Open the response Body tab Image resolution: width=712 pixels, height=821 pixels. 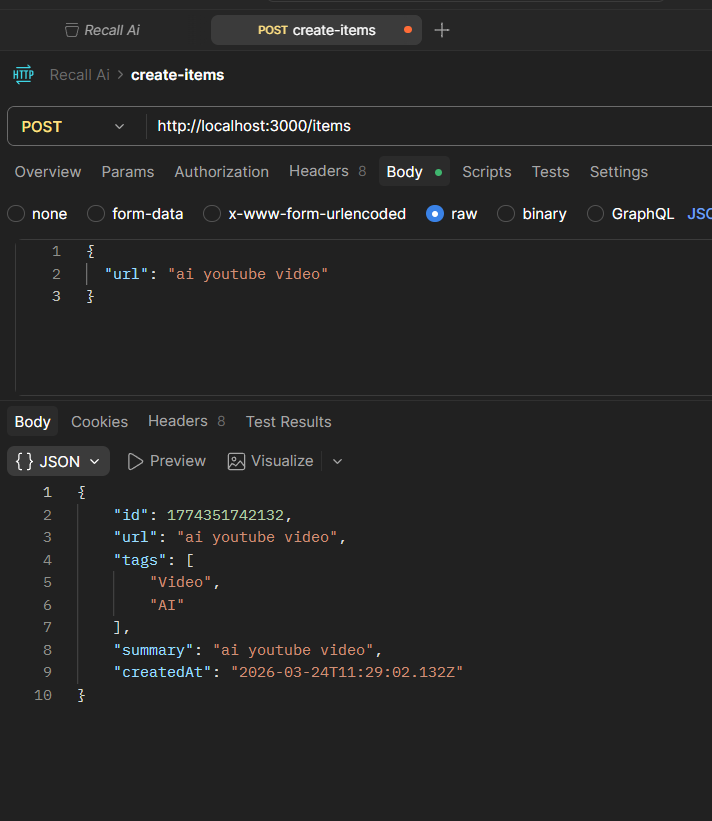click(x=32, y=421)
